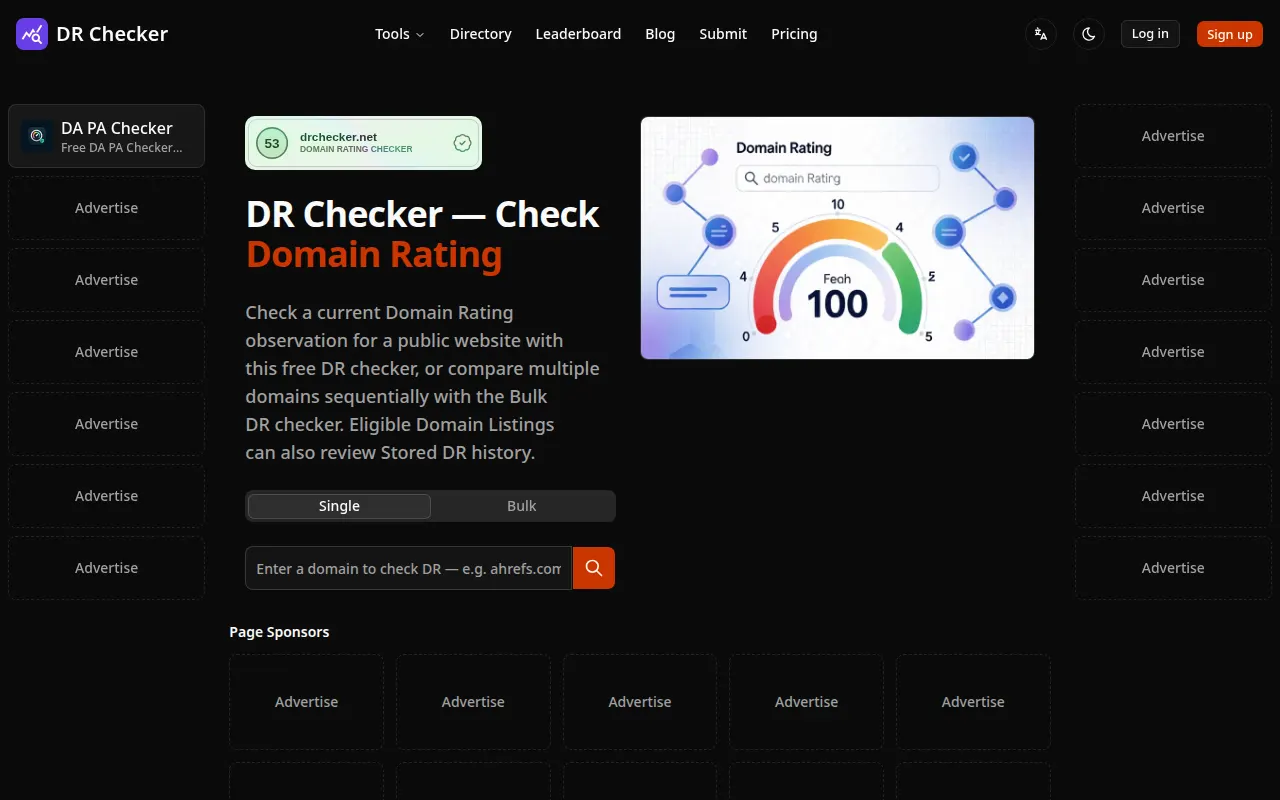1280x800 pixels.
Task: Click the verified checkmark icon in the badge
Action: click(x=462, y=143)
